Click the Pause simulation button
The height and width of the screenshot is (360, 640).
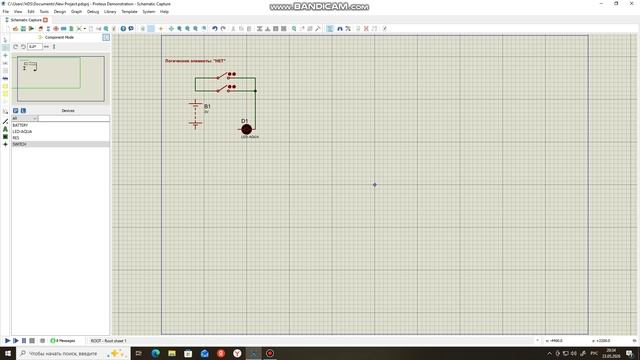pos(24,340)
